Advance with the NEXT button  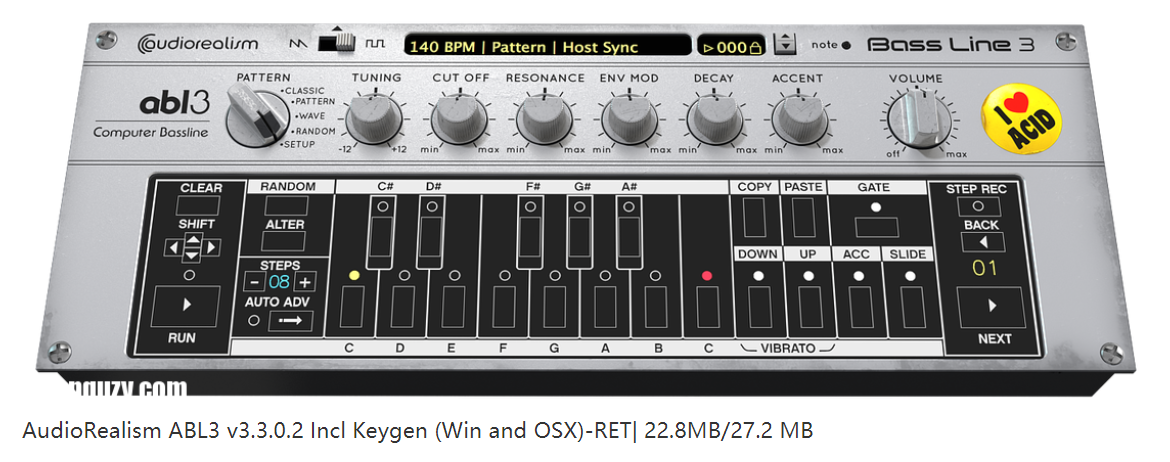click(x=992, y=306)
